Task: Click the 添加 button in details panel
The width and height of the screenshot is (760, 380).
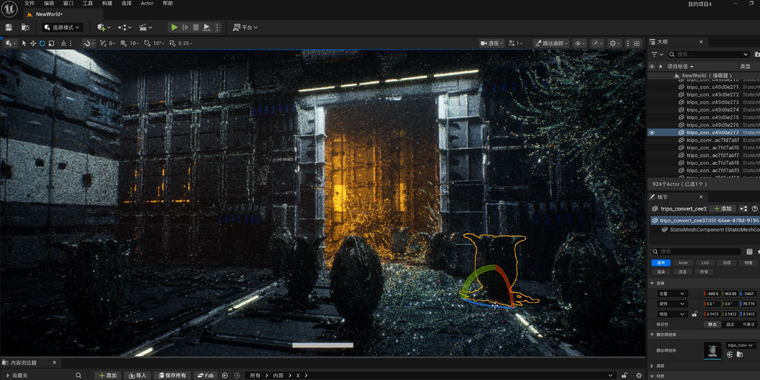Action: [722, 208]
